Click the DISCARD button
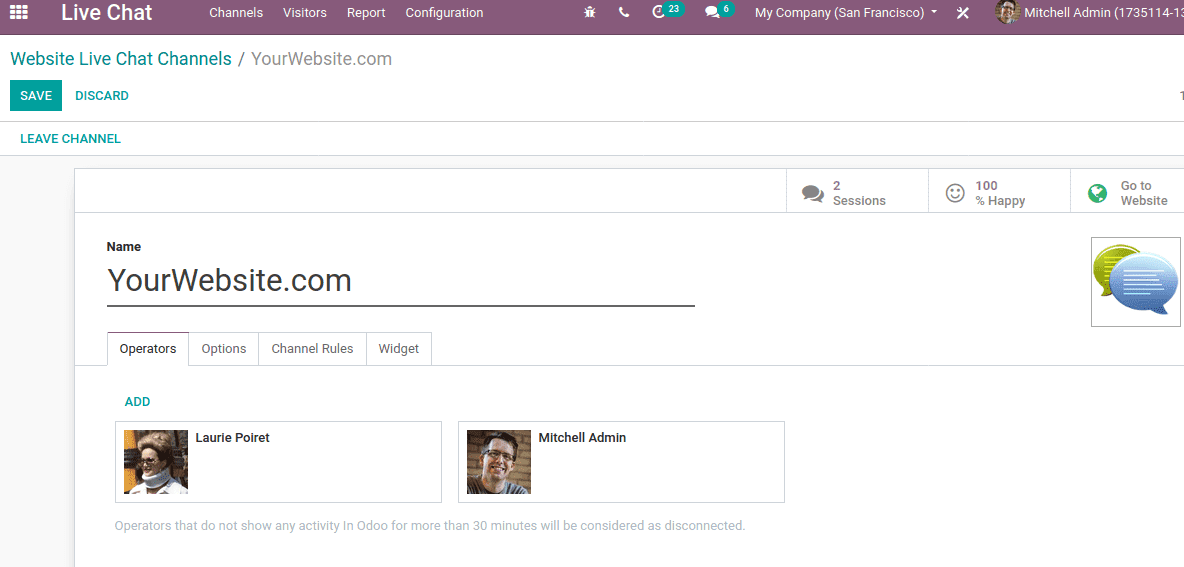Image resolution: width=1184 pixels, height=567 pixels. point(102,96)
